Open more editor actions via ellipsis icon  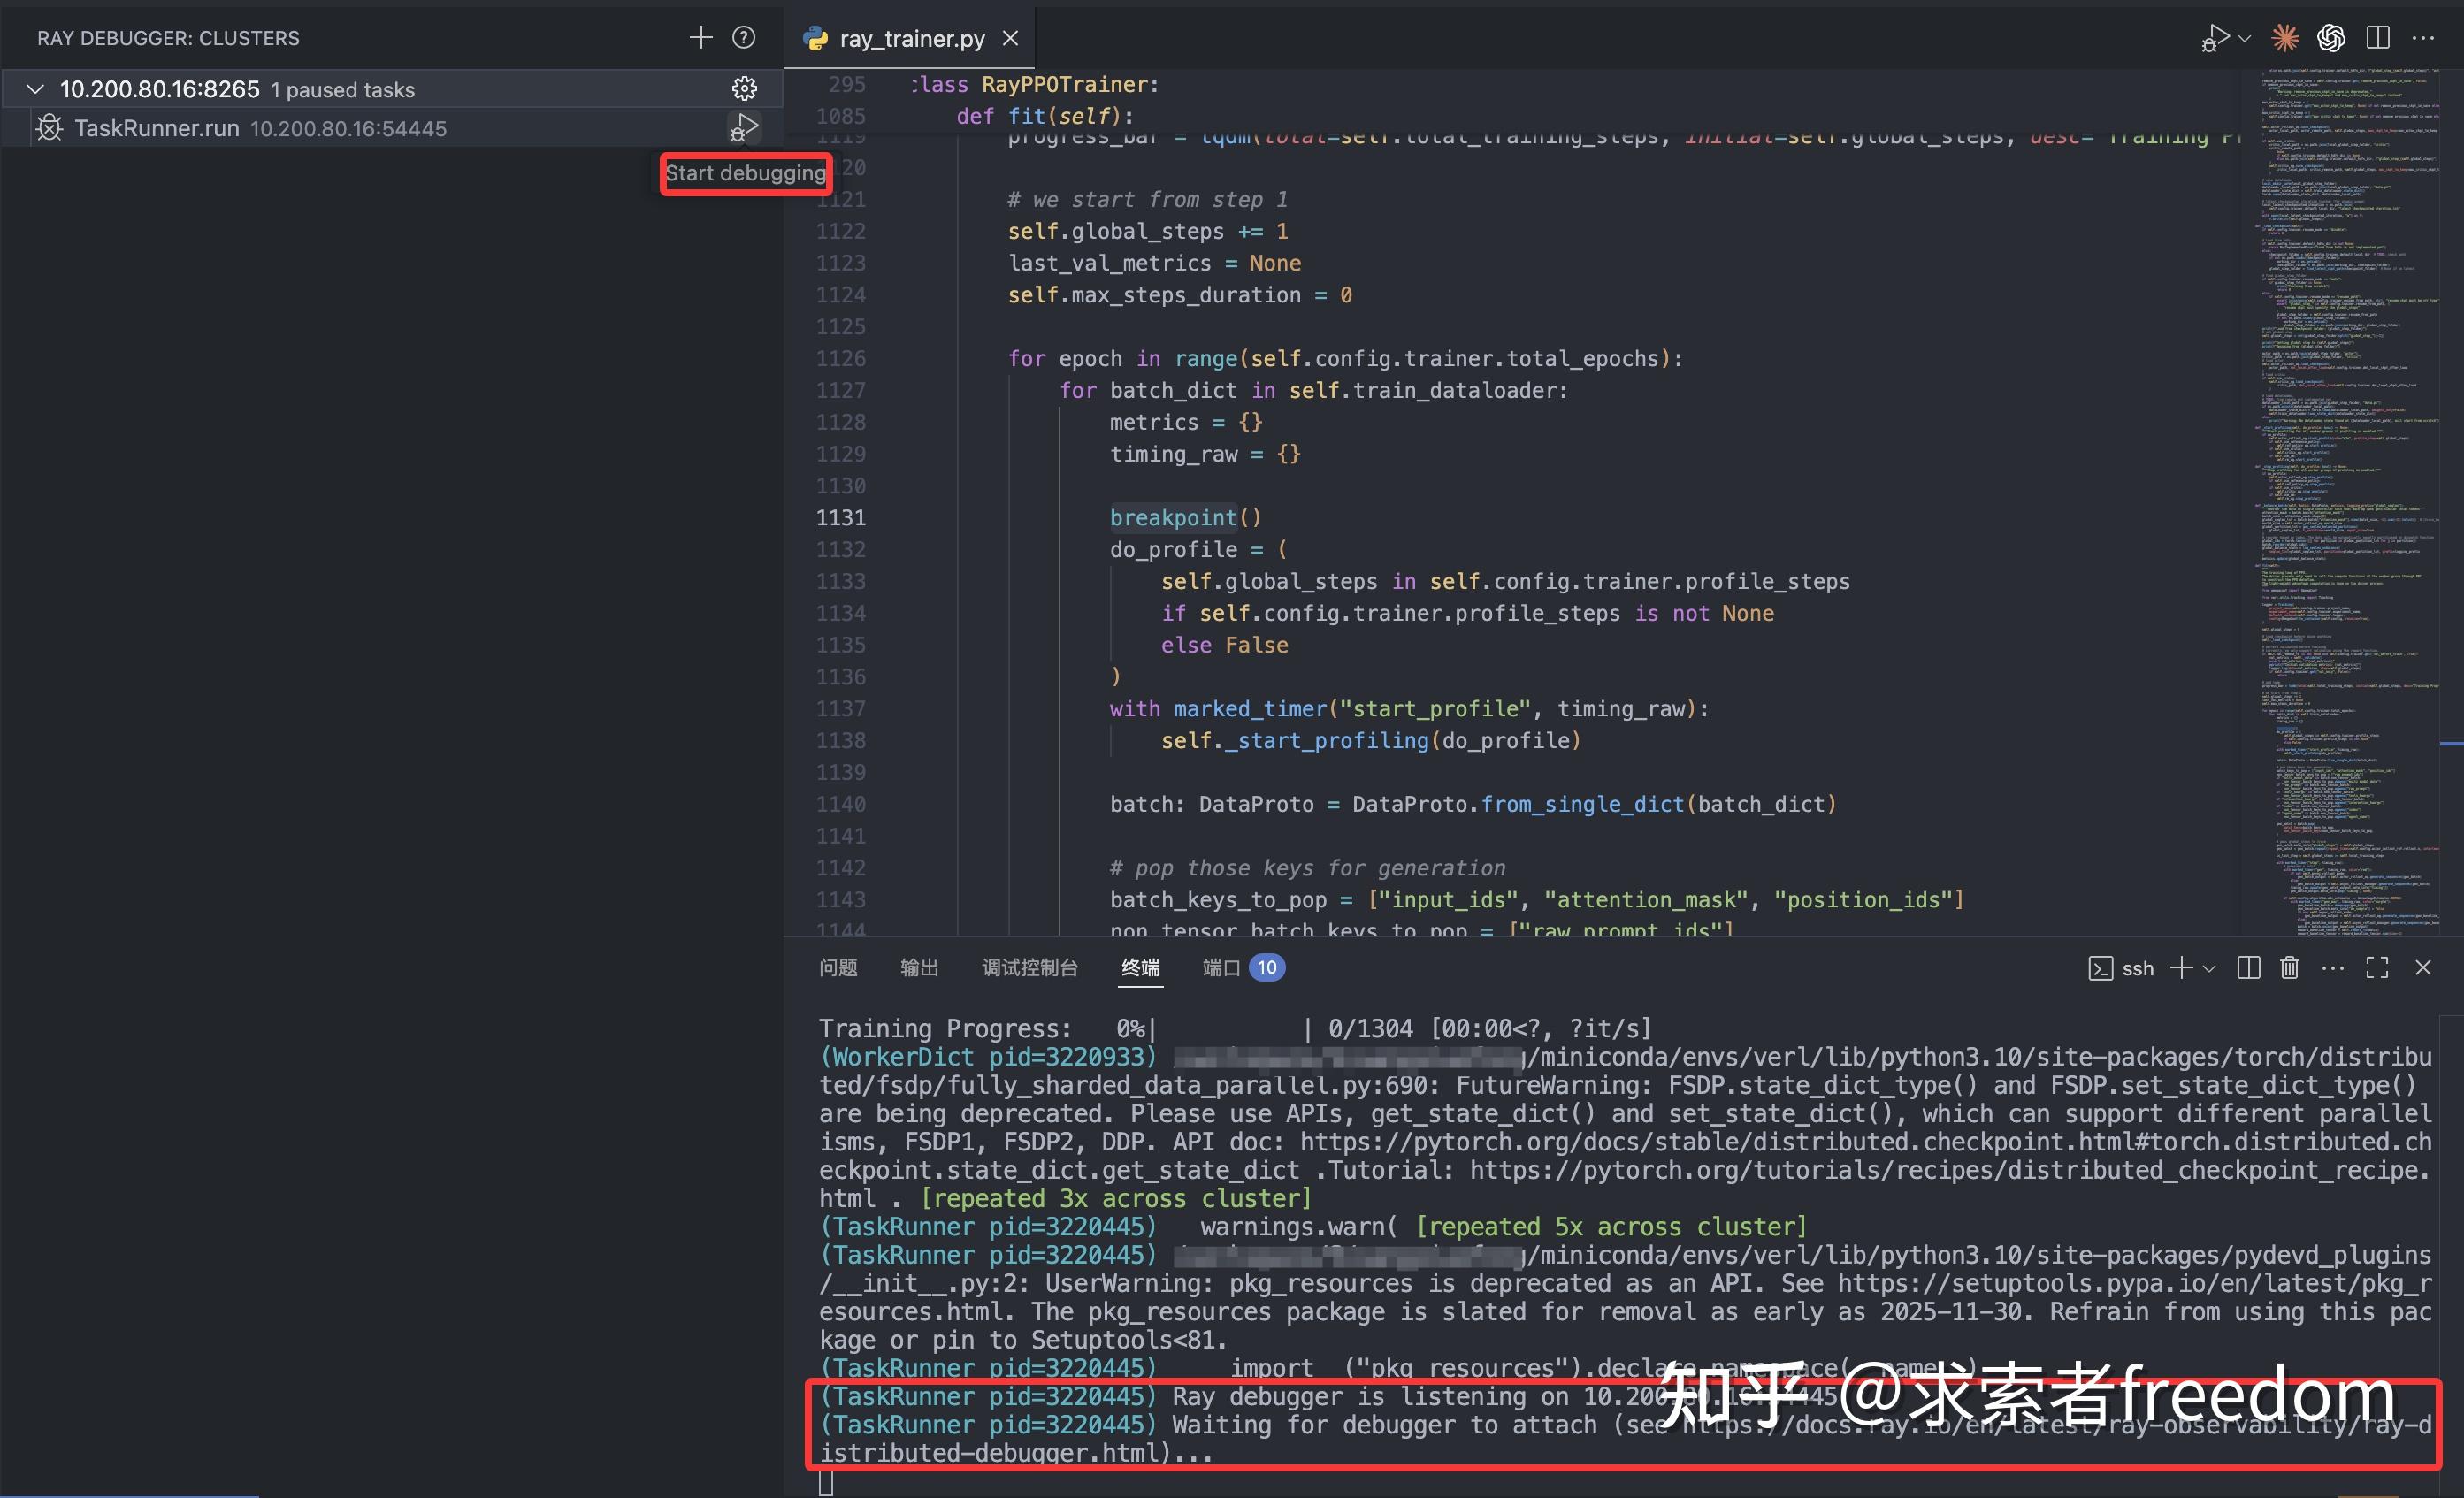point(2424,37)
